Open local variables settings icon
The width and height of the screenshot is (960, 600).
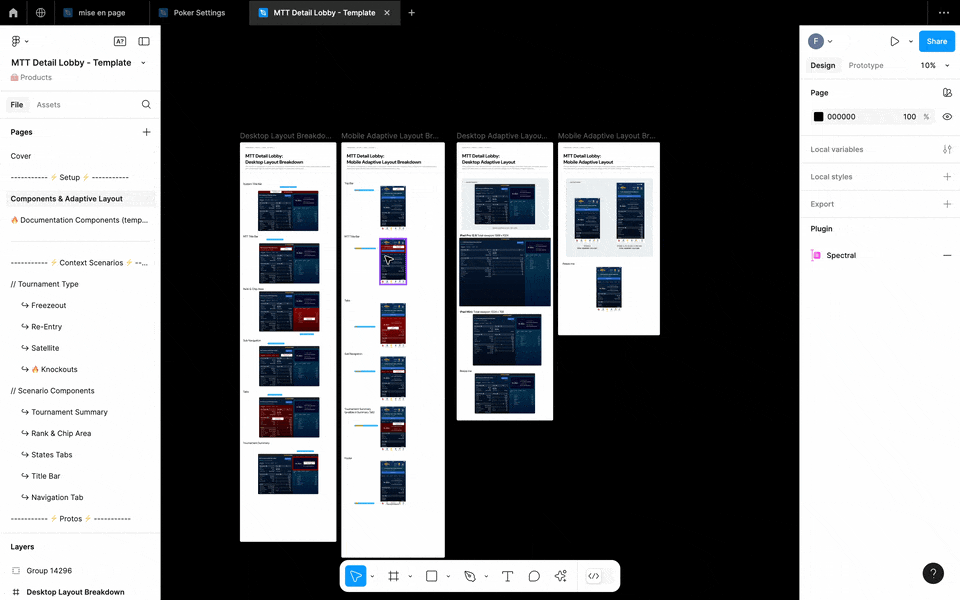947,149
